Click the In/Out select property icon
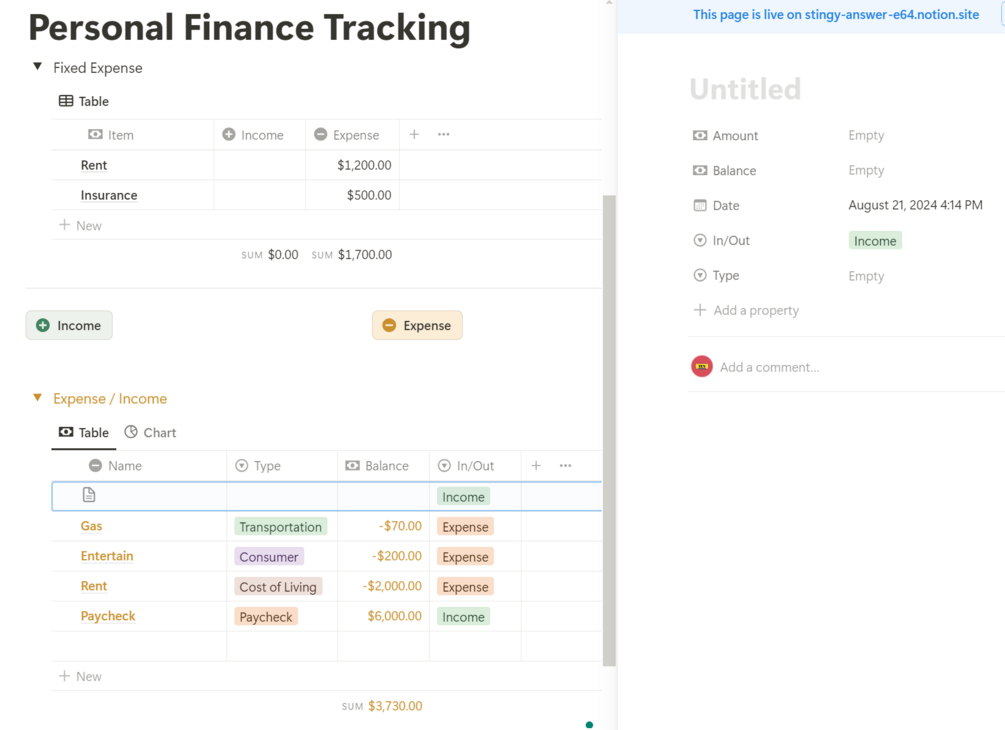 coord(699,240)
